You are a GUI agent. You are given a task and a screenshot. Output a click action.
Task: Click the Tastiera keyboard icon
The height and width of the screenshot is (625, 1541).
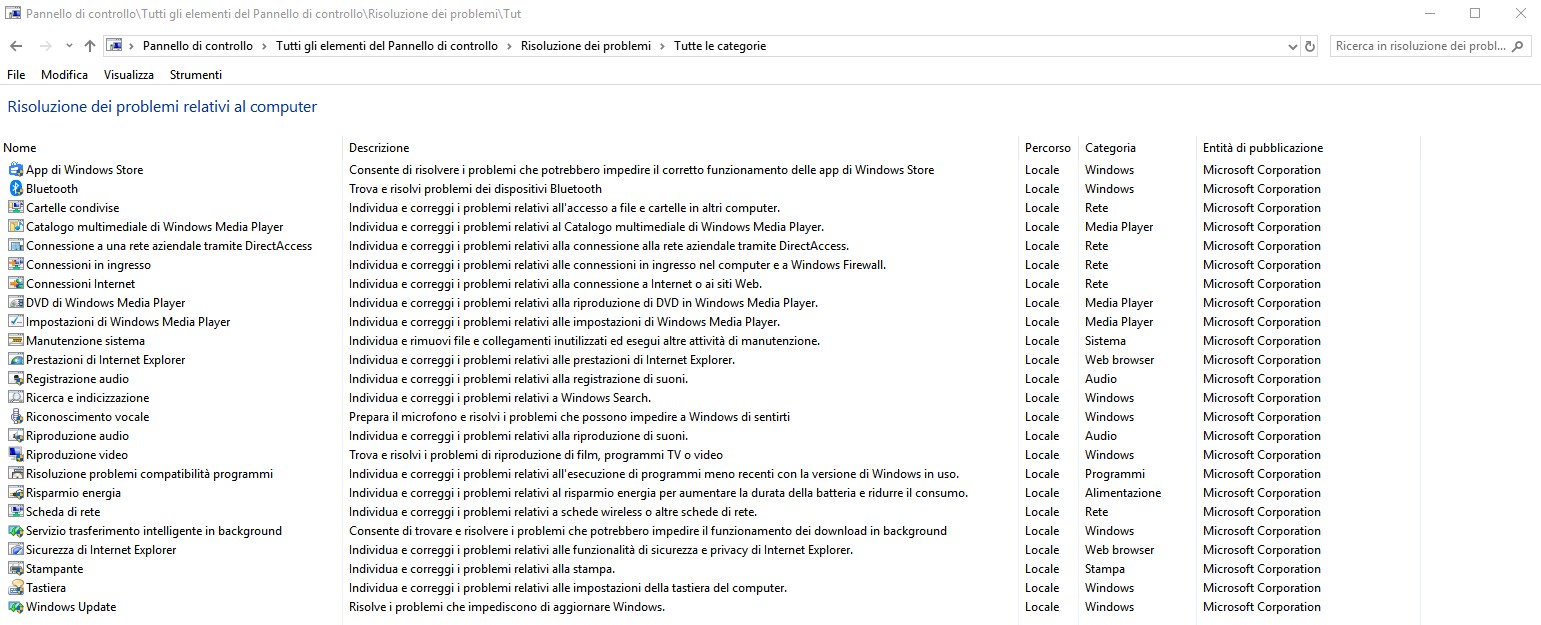(15, 588)
